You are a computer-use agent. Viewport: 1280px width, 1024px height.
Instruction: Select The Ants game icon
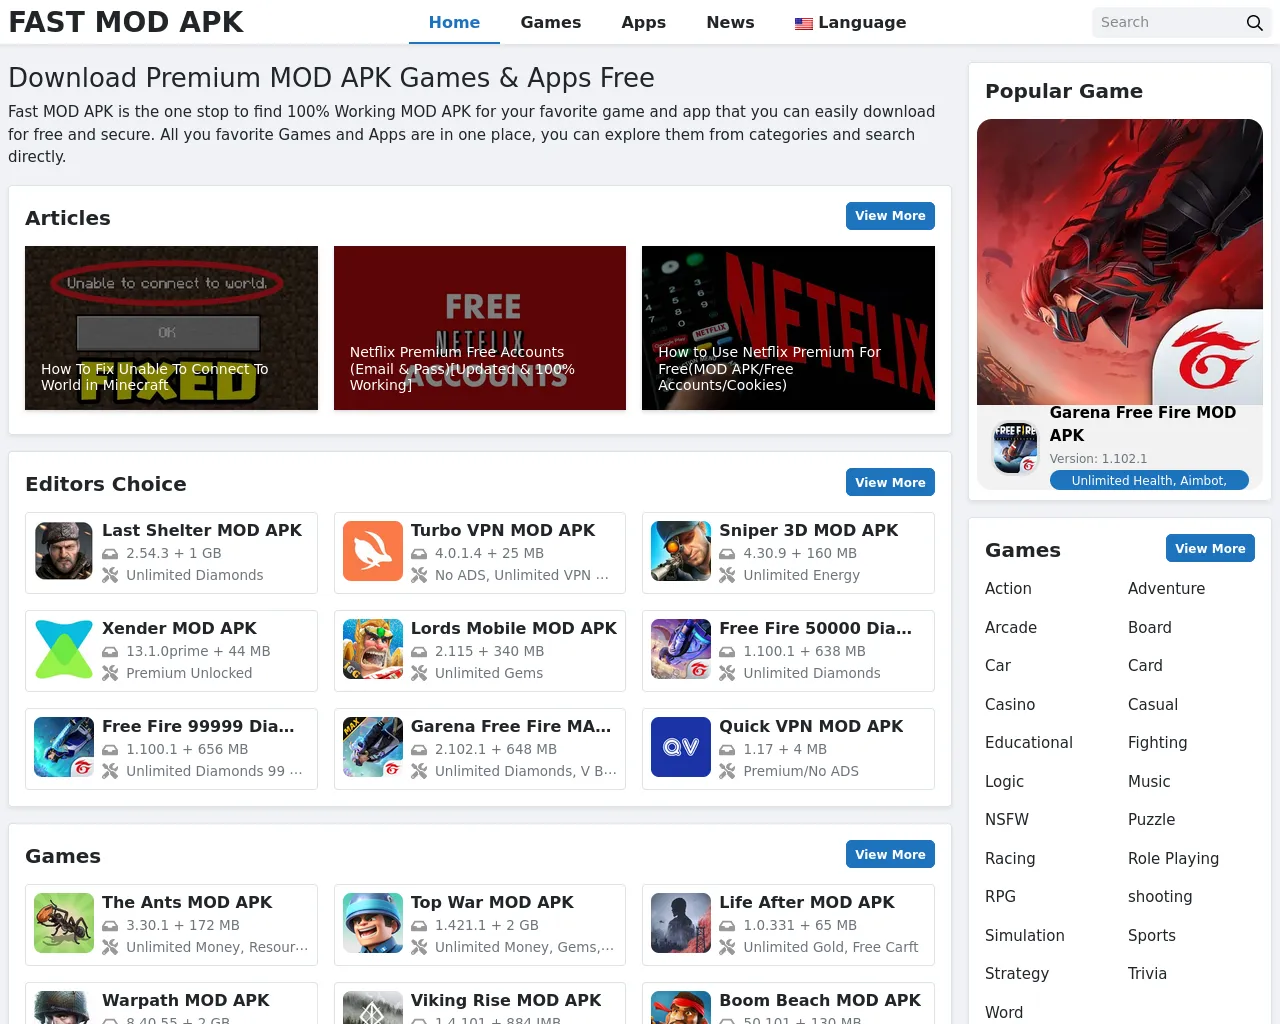click(x=64, y=923)
